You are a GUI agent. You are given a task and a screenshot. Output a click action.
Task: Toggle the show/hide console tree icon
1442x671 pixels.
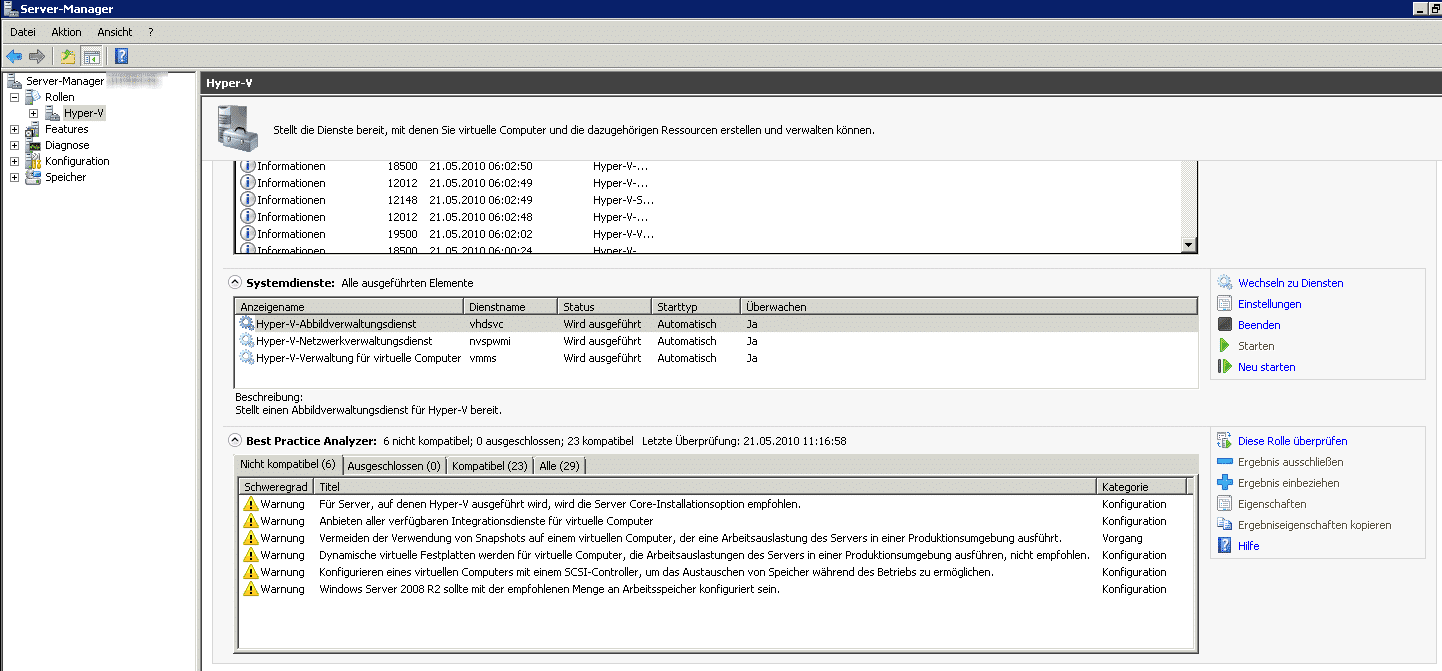pos(91,56)
